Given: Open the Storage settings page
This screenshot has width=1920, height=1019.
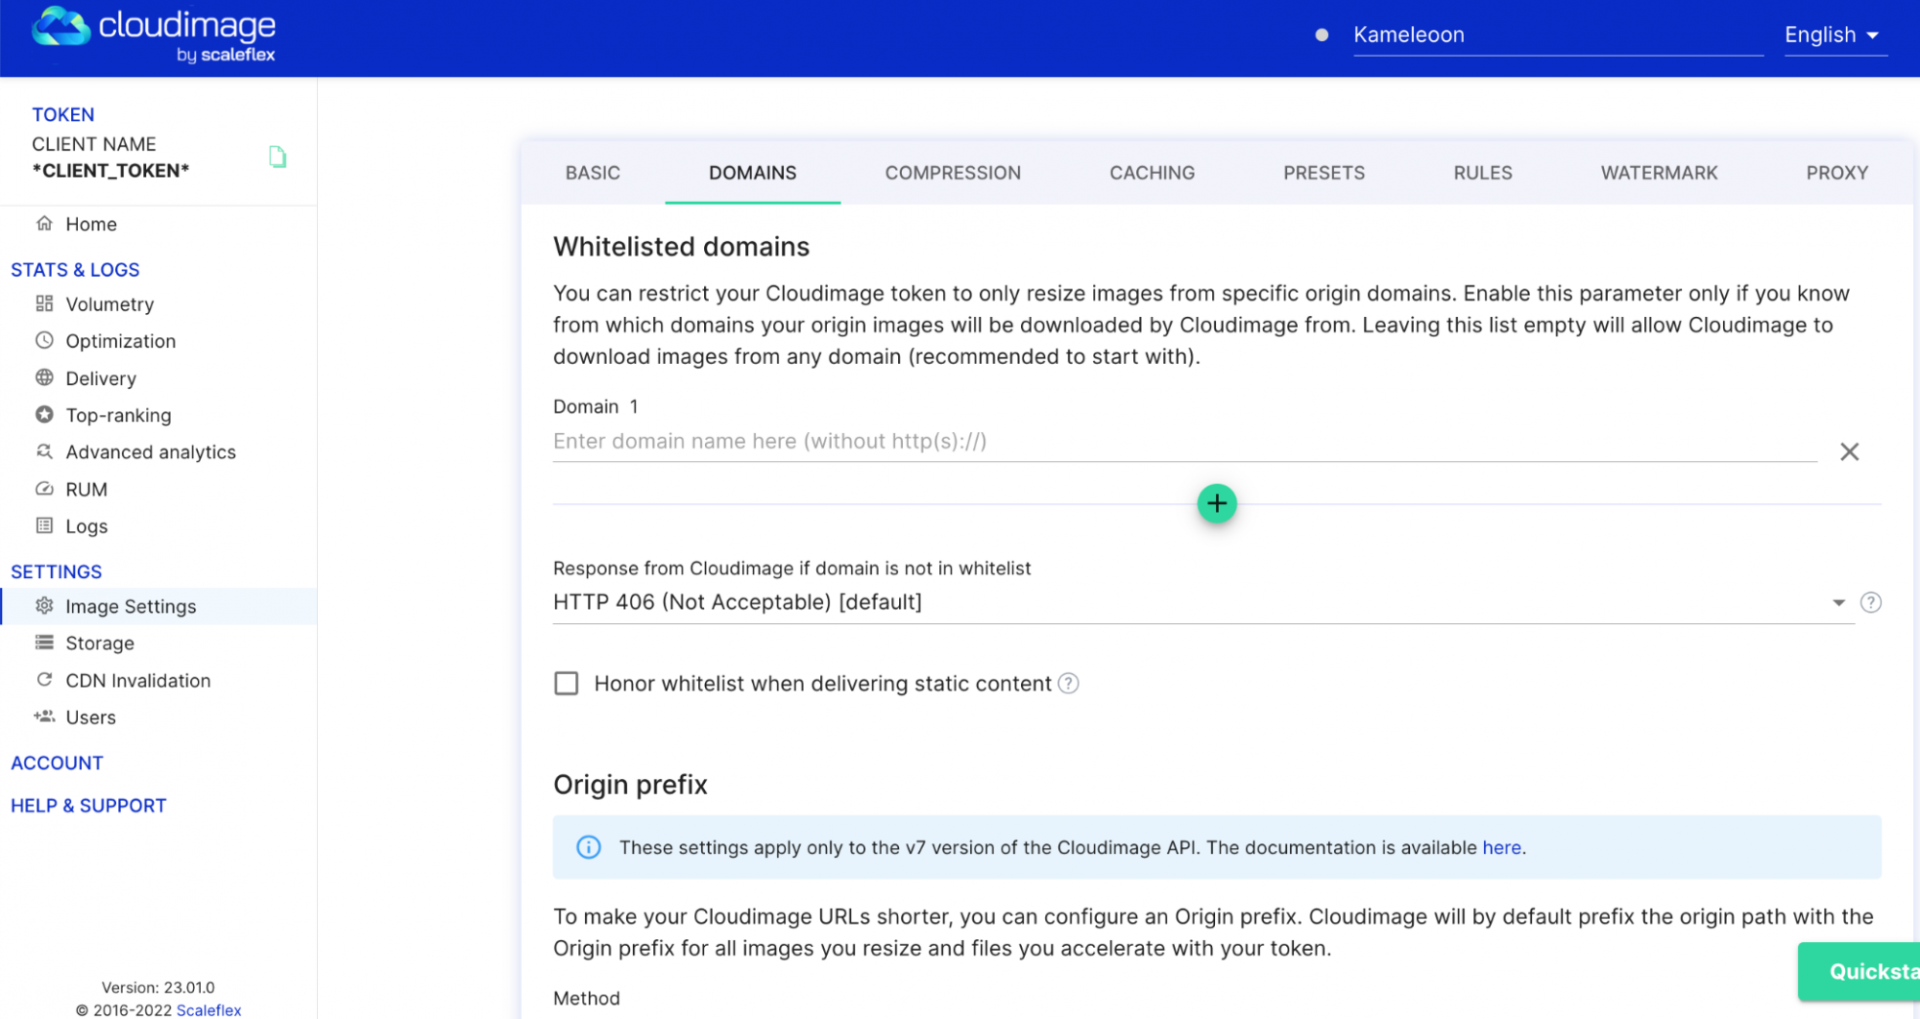Looking at the screenshot, I should [x=99, y=643].
